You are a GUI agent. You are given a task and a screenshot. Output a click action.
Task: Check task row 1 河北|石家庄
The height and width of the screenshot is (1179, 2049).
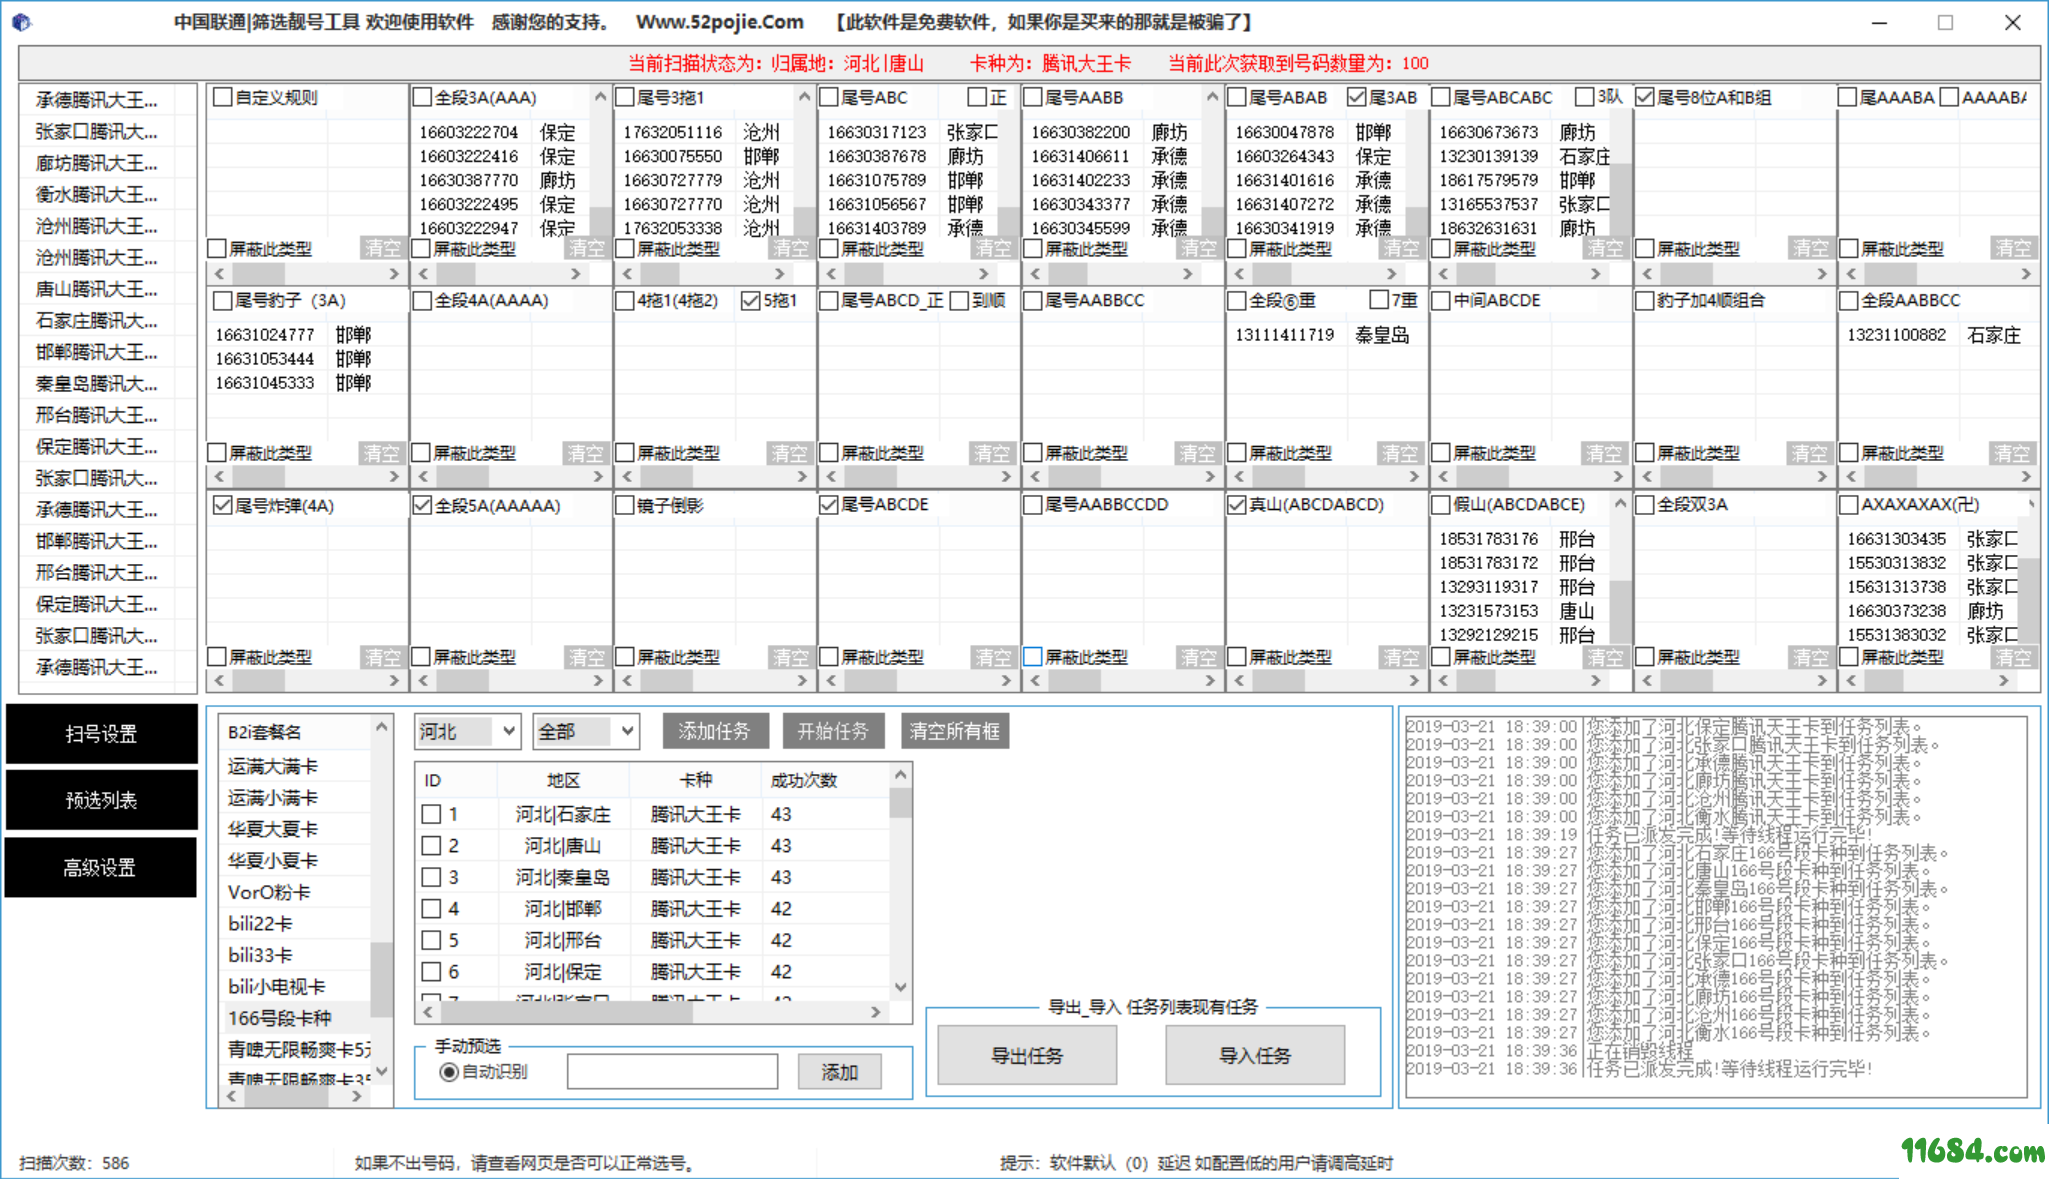pos(431,814)
